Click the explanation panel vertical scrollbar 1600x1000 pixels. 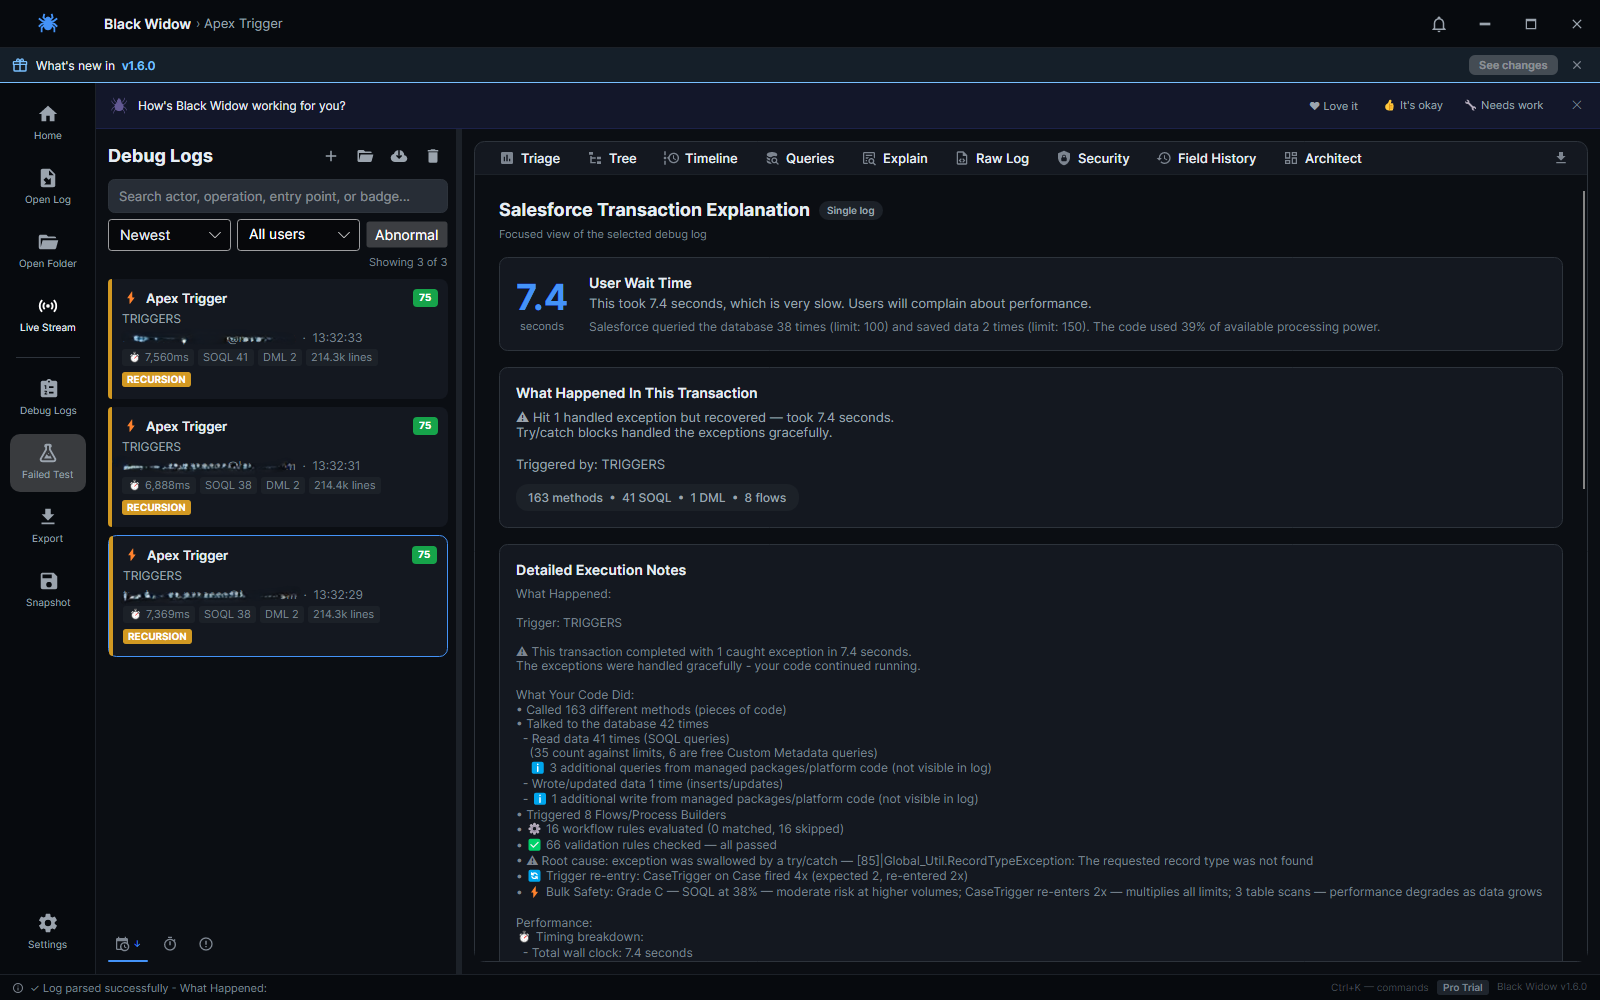point(1584,340)
